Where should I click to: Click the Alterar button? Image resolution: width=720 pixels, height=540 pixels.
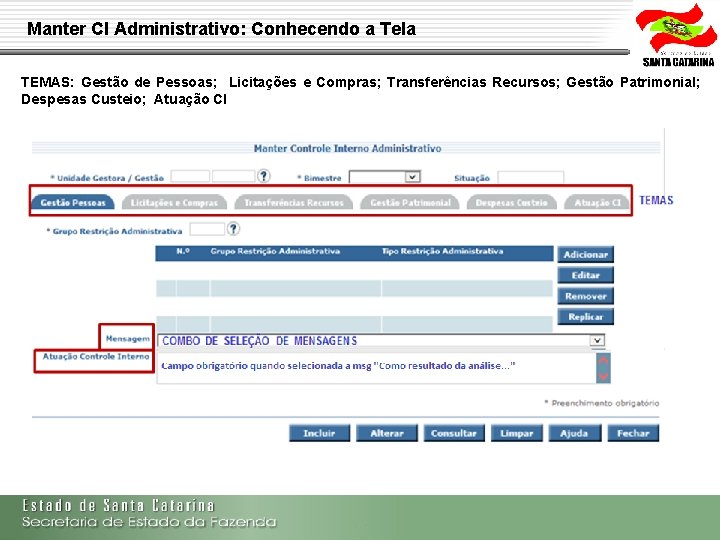[x=387, y=433]
